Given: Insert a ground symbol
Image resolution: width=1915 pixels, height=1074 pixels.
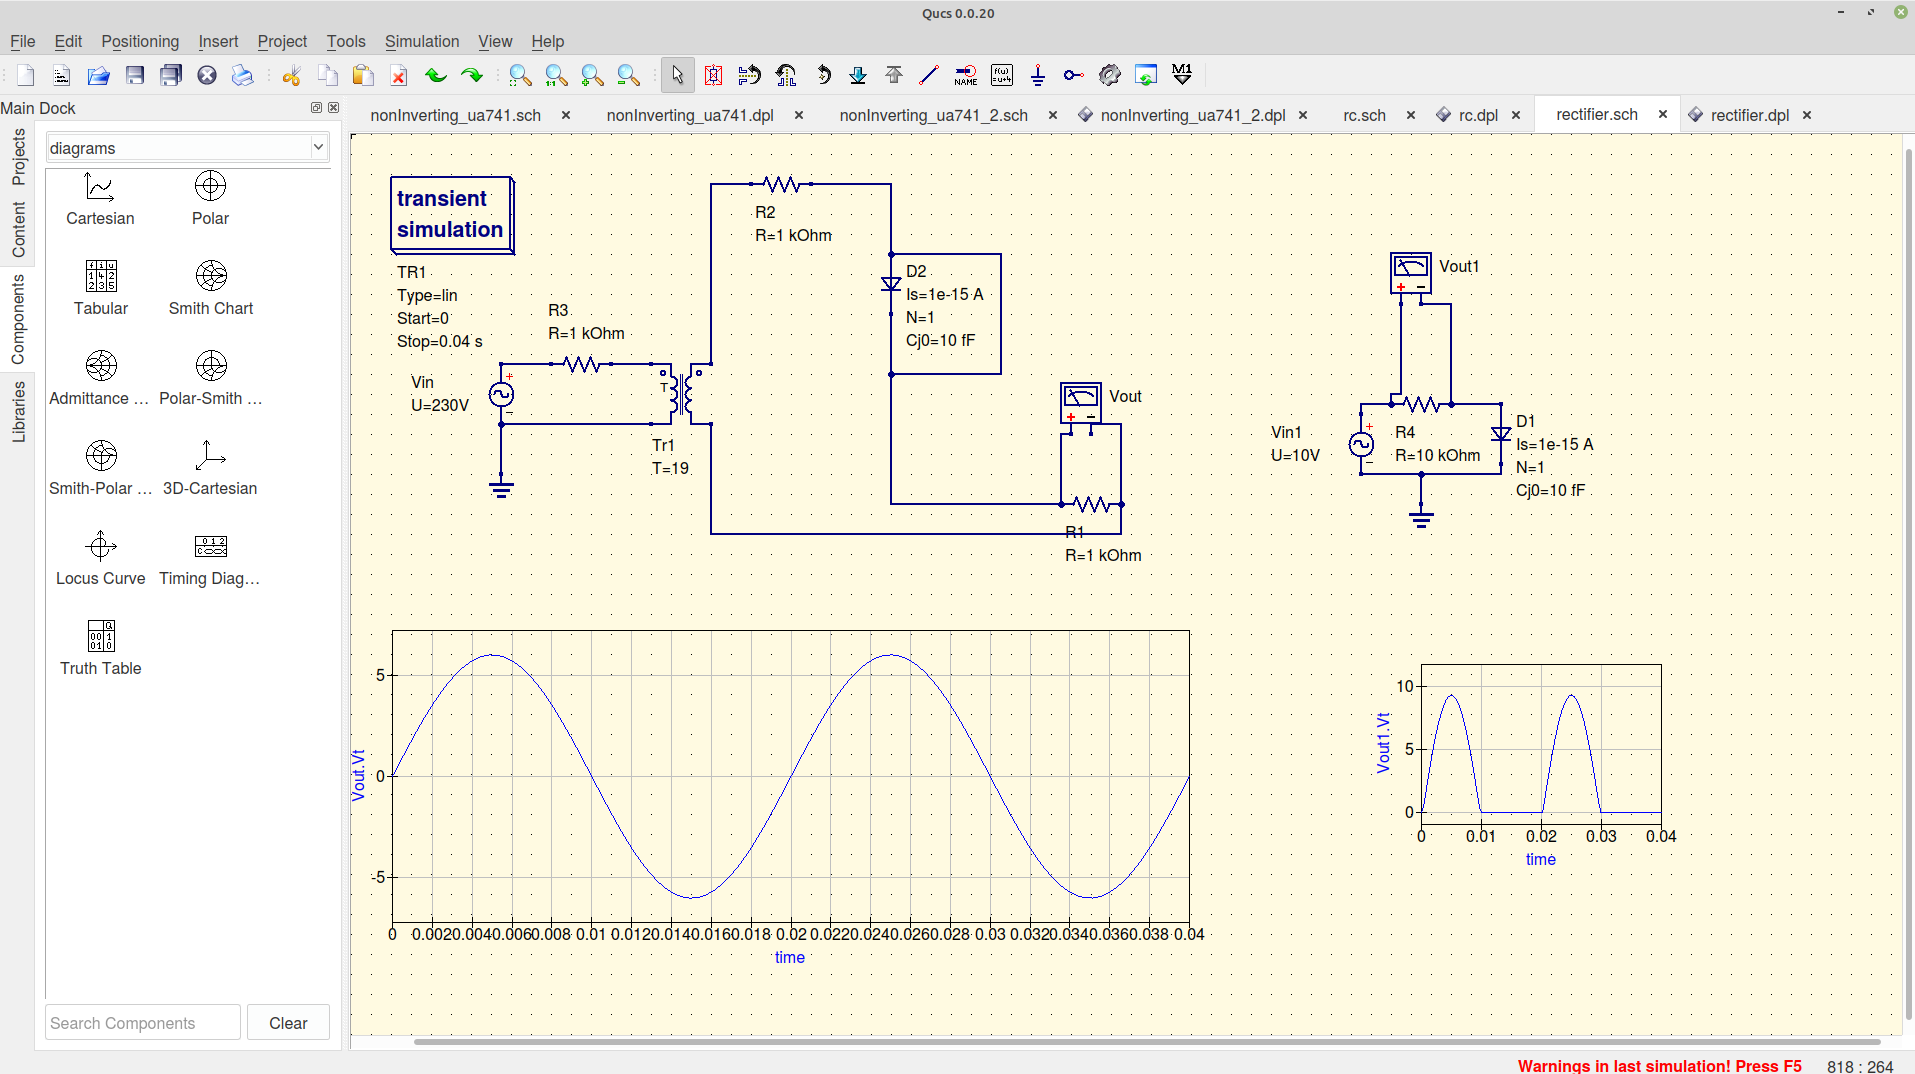Looking at the screenshot, I should point(1038,75).
